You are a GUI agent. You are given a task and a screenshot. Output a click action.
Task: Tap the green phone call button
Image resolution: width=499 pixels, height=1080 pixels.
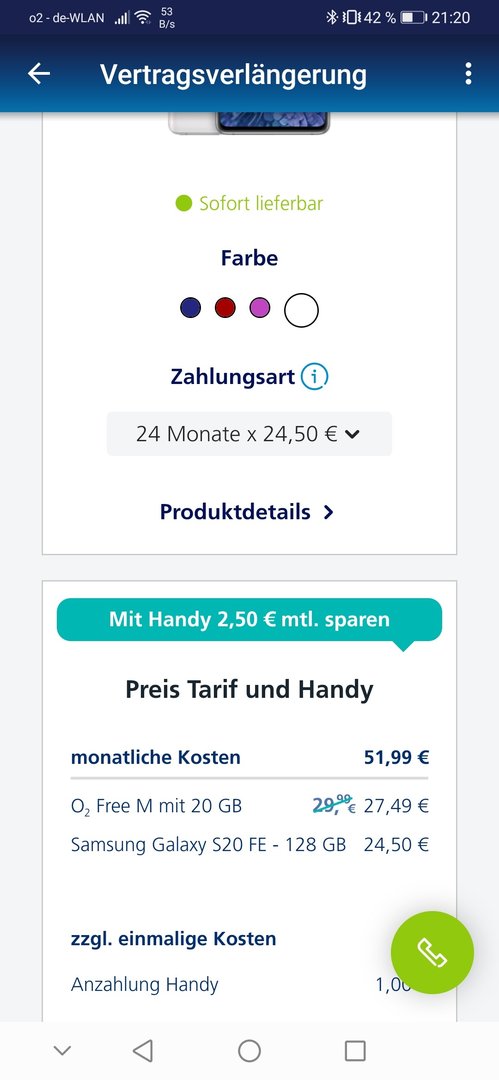pyautogui.click(x=432, y=953)
